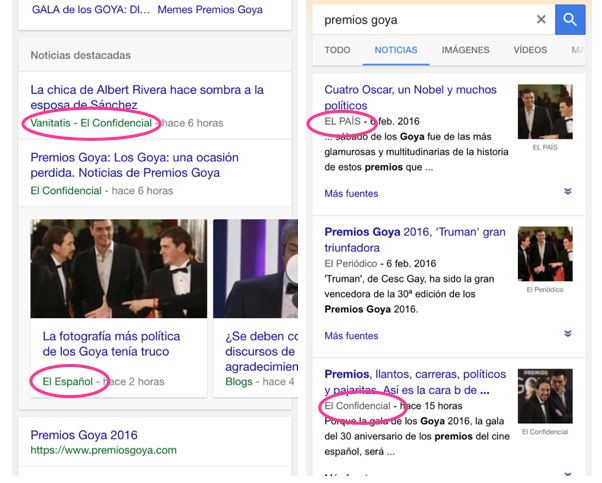Open El Confidencial article thumbnail
Screen dimensions: 602x483
coord(545,396)
